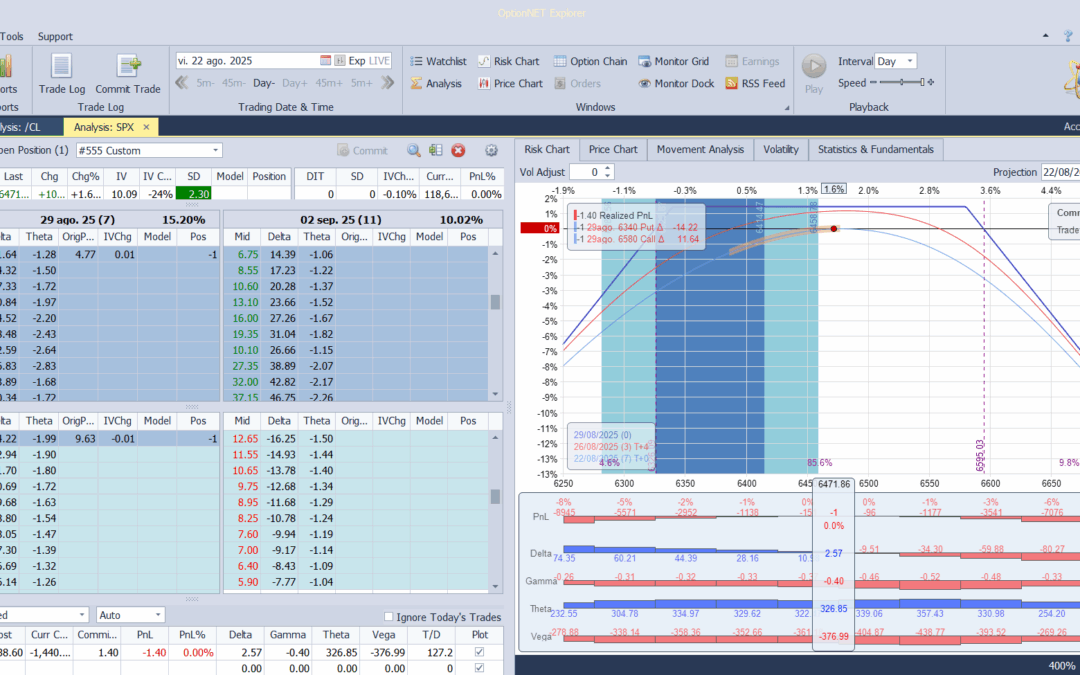Viewport: 1080px width, 675px height.
Task: Click the magnifier search icon beside Commit
Action: point(413,150)
